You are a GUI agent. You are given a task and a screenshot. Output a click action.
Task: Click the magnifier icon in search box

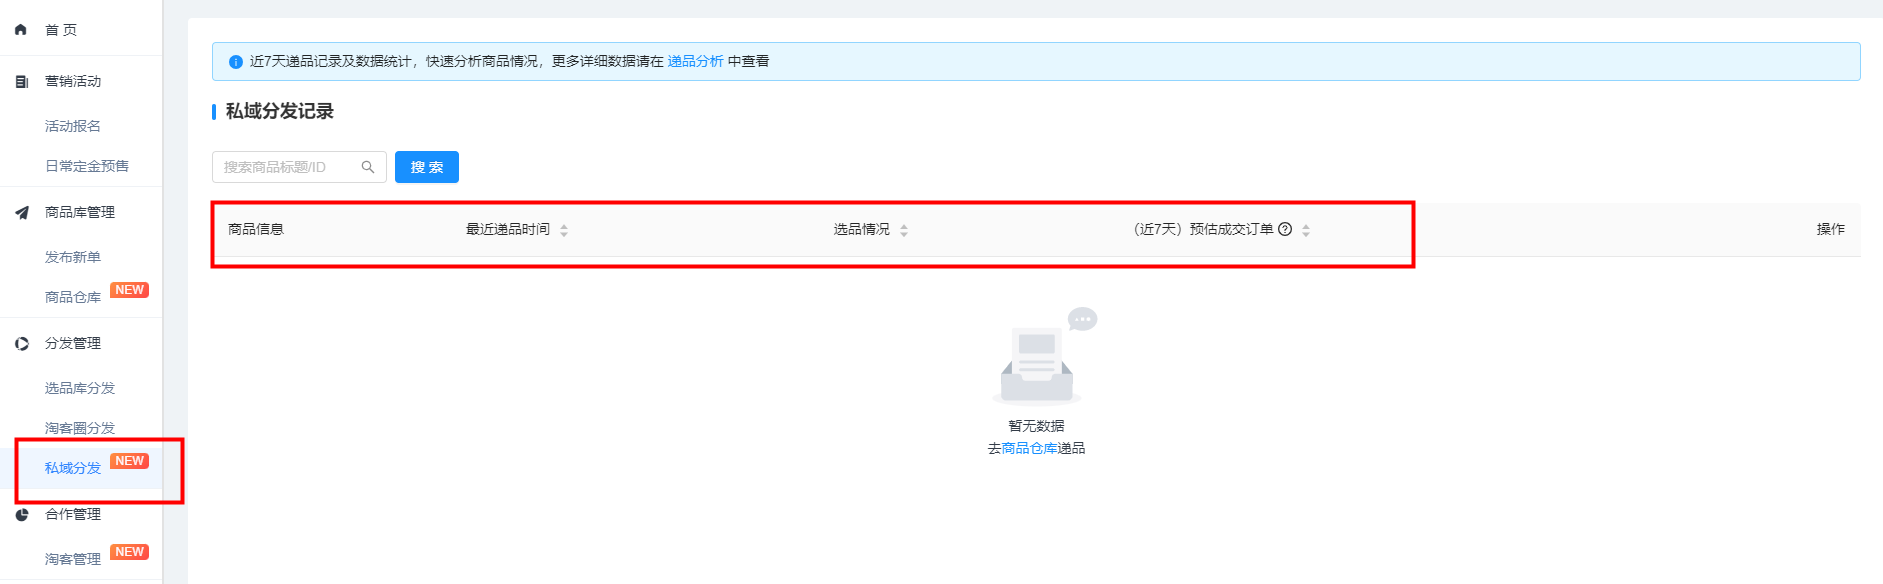[368, 167]
